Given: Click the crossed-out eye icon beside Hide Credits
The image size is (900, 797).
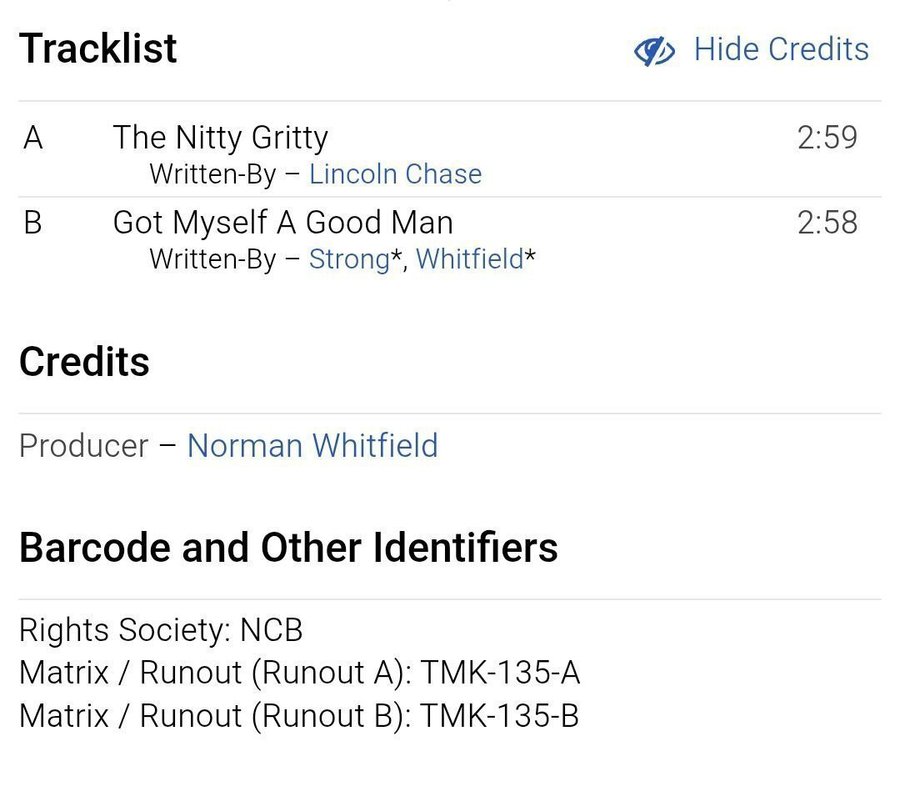Looking at the screenshot, I should coord(655,50).
